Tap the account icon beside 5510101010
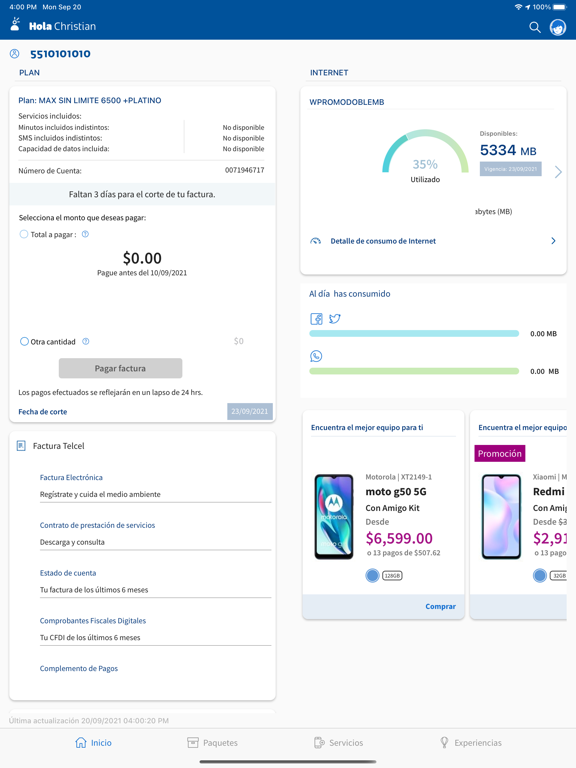The image size is (576, 768). (15, 54)
